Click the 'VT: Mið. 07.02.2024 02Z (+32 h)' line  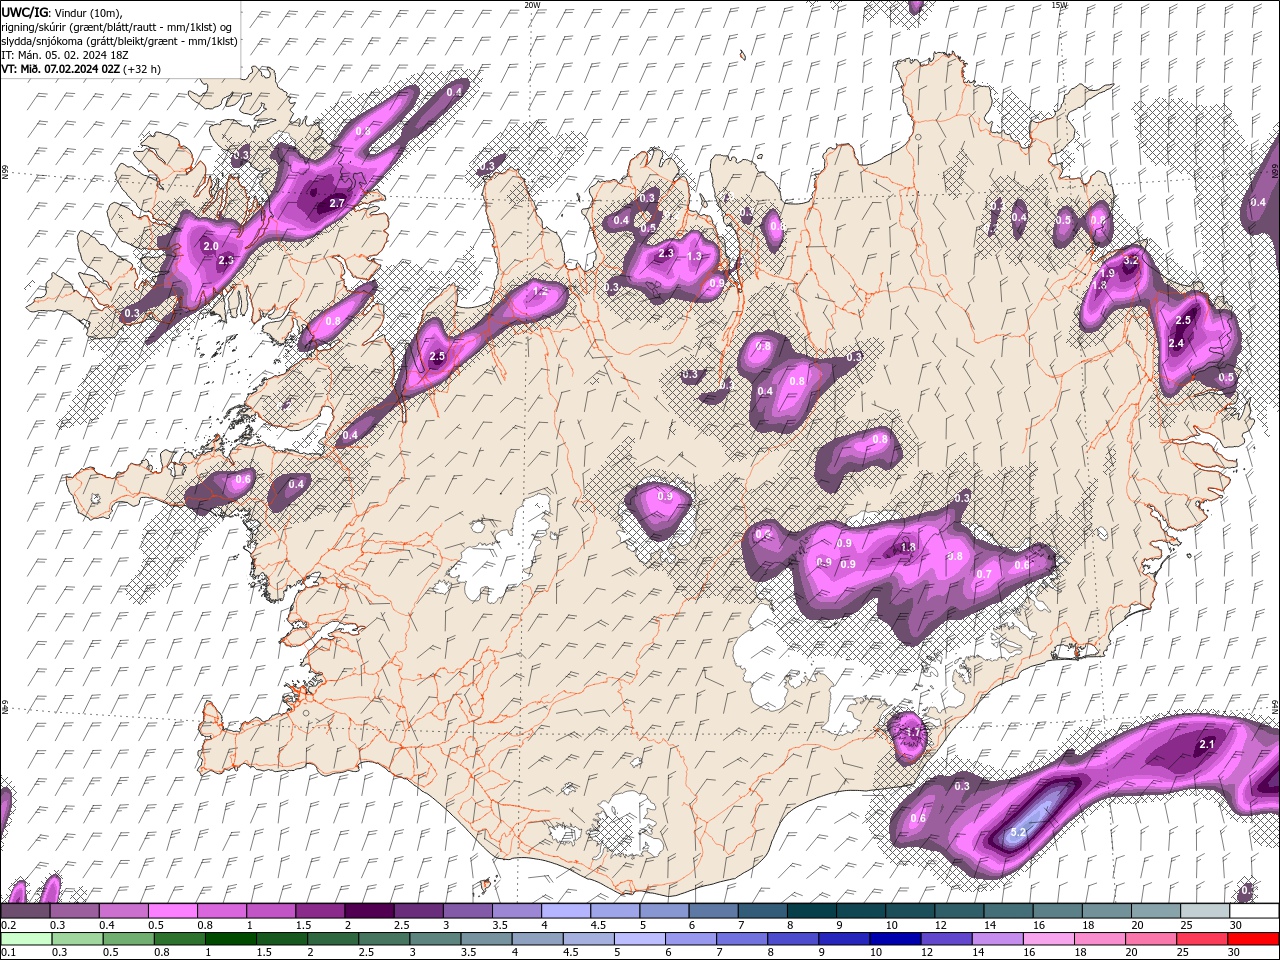(81, 69)
